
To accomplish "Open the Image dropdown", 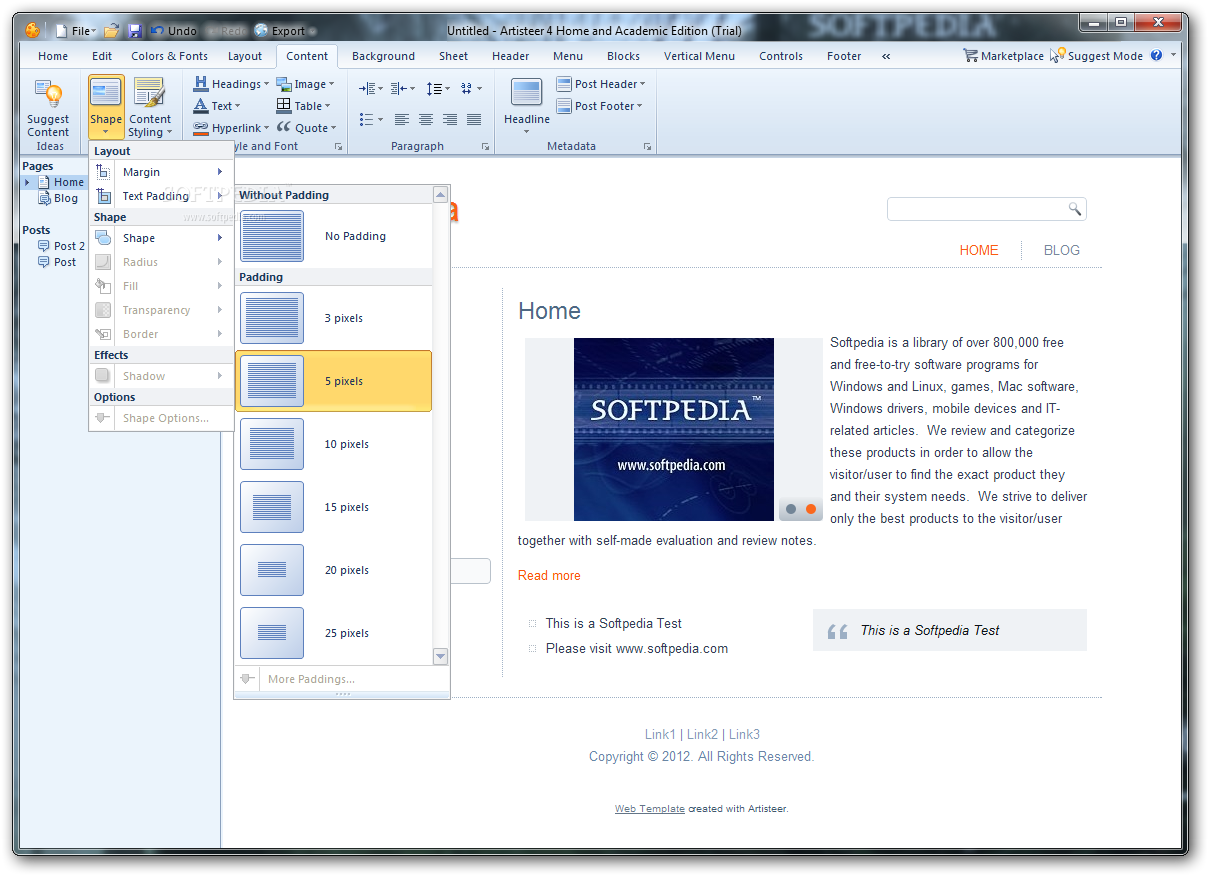I will point(305,84).
